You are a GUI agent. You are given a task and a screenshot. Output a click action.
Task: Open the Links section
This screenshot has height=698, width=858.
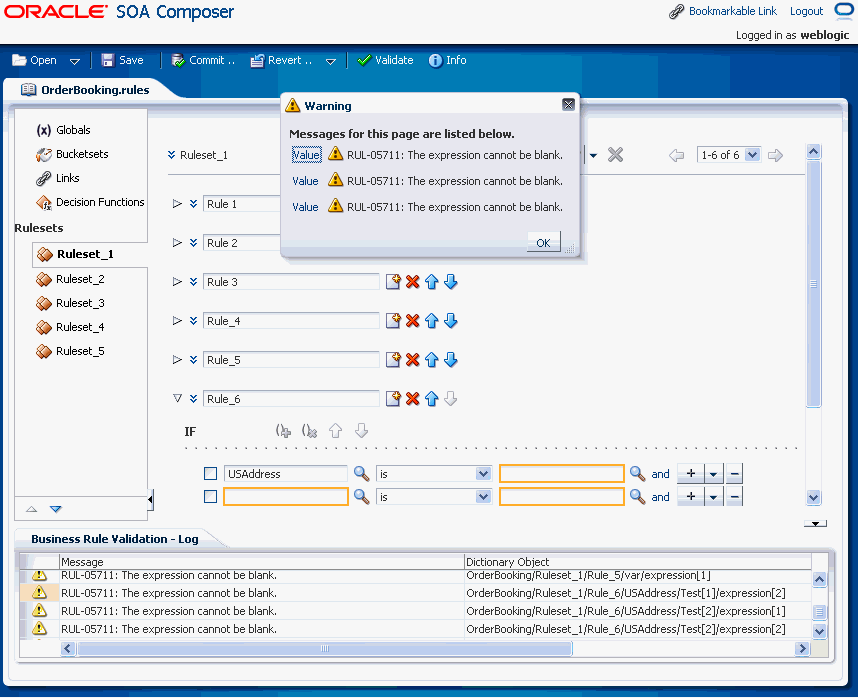pos(57,178)
